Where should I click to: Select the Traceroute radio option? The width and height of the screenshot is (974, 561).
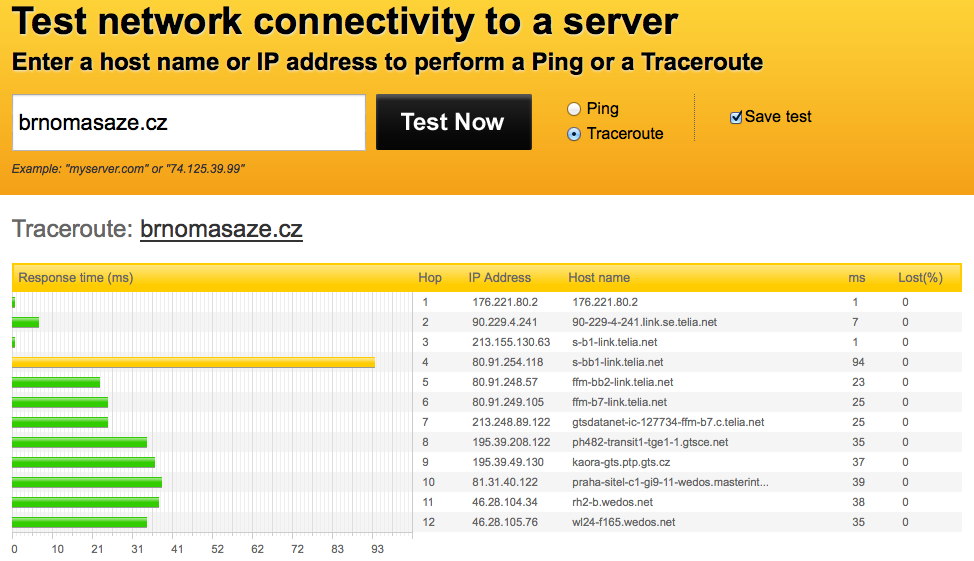(574, 134)
